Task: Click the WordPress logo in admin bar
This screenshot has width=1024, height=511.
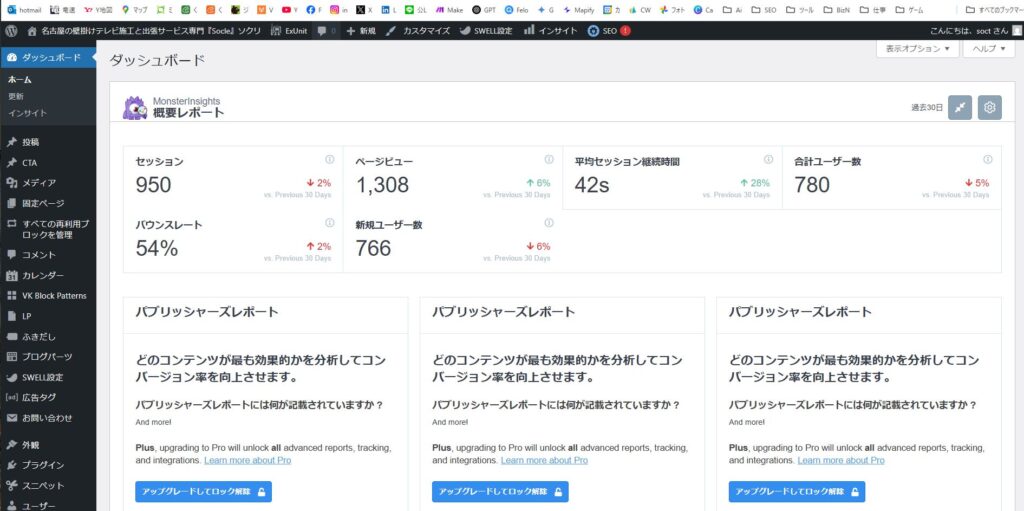Action: pyautogui.click(x=11, y=31)
